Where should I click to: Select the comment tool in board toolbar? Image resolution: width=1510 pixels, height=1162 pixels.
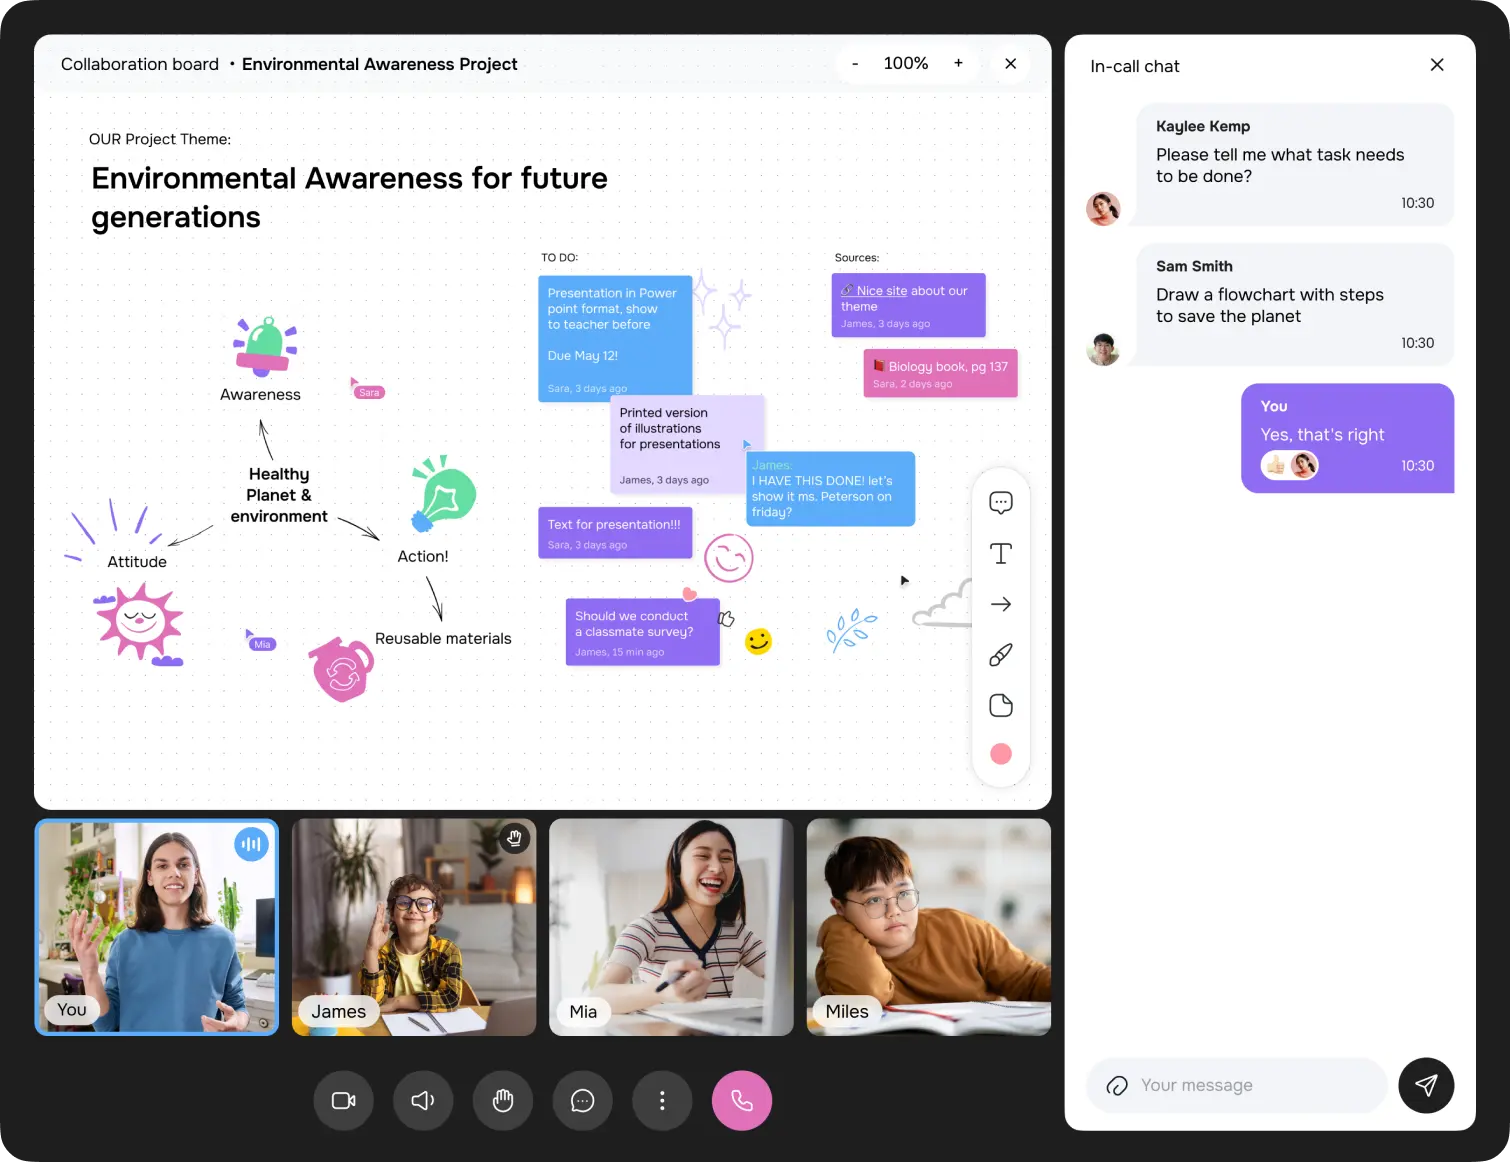coord(1000,503)
